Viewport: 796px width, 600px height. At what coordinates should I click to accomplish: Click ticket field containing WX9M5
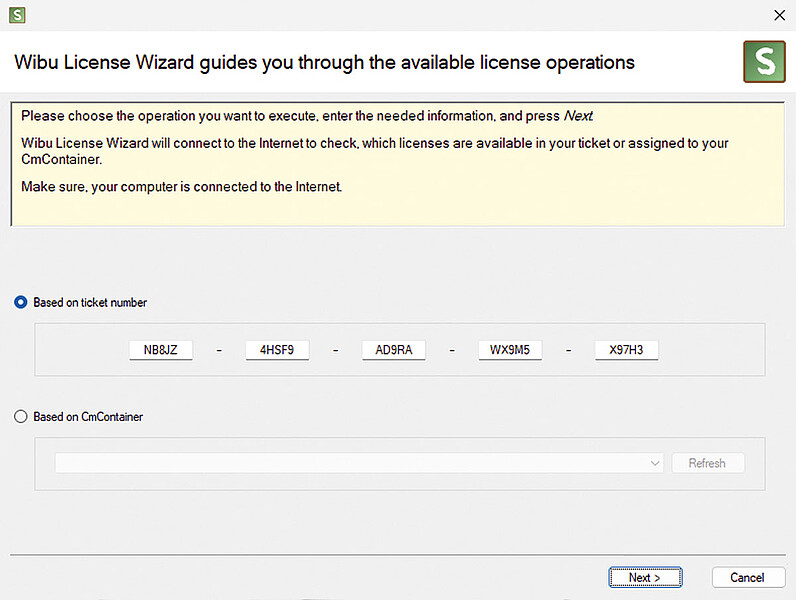pos(510,350)
